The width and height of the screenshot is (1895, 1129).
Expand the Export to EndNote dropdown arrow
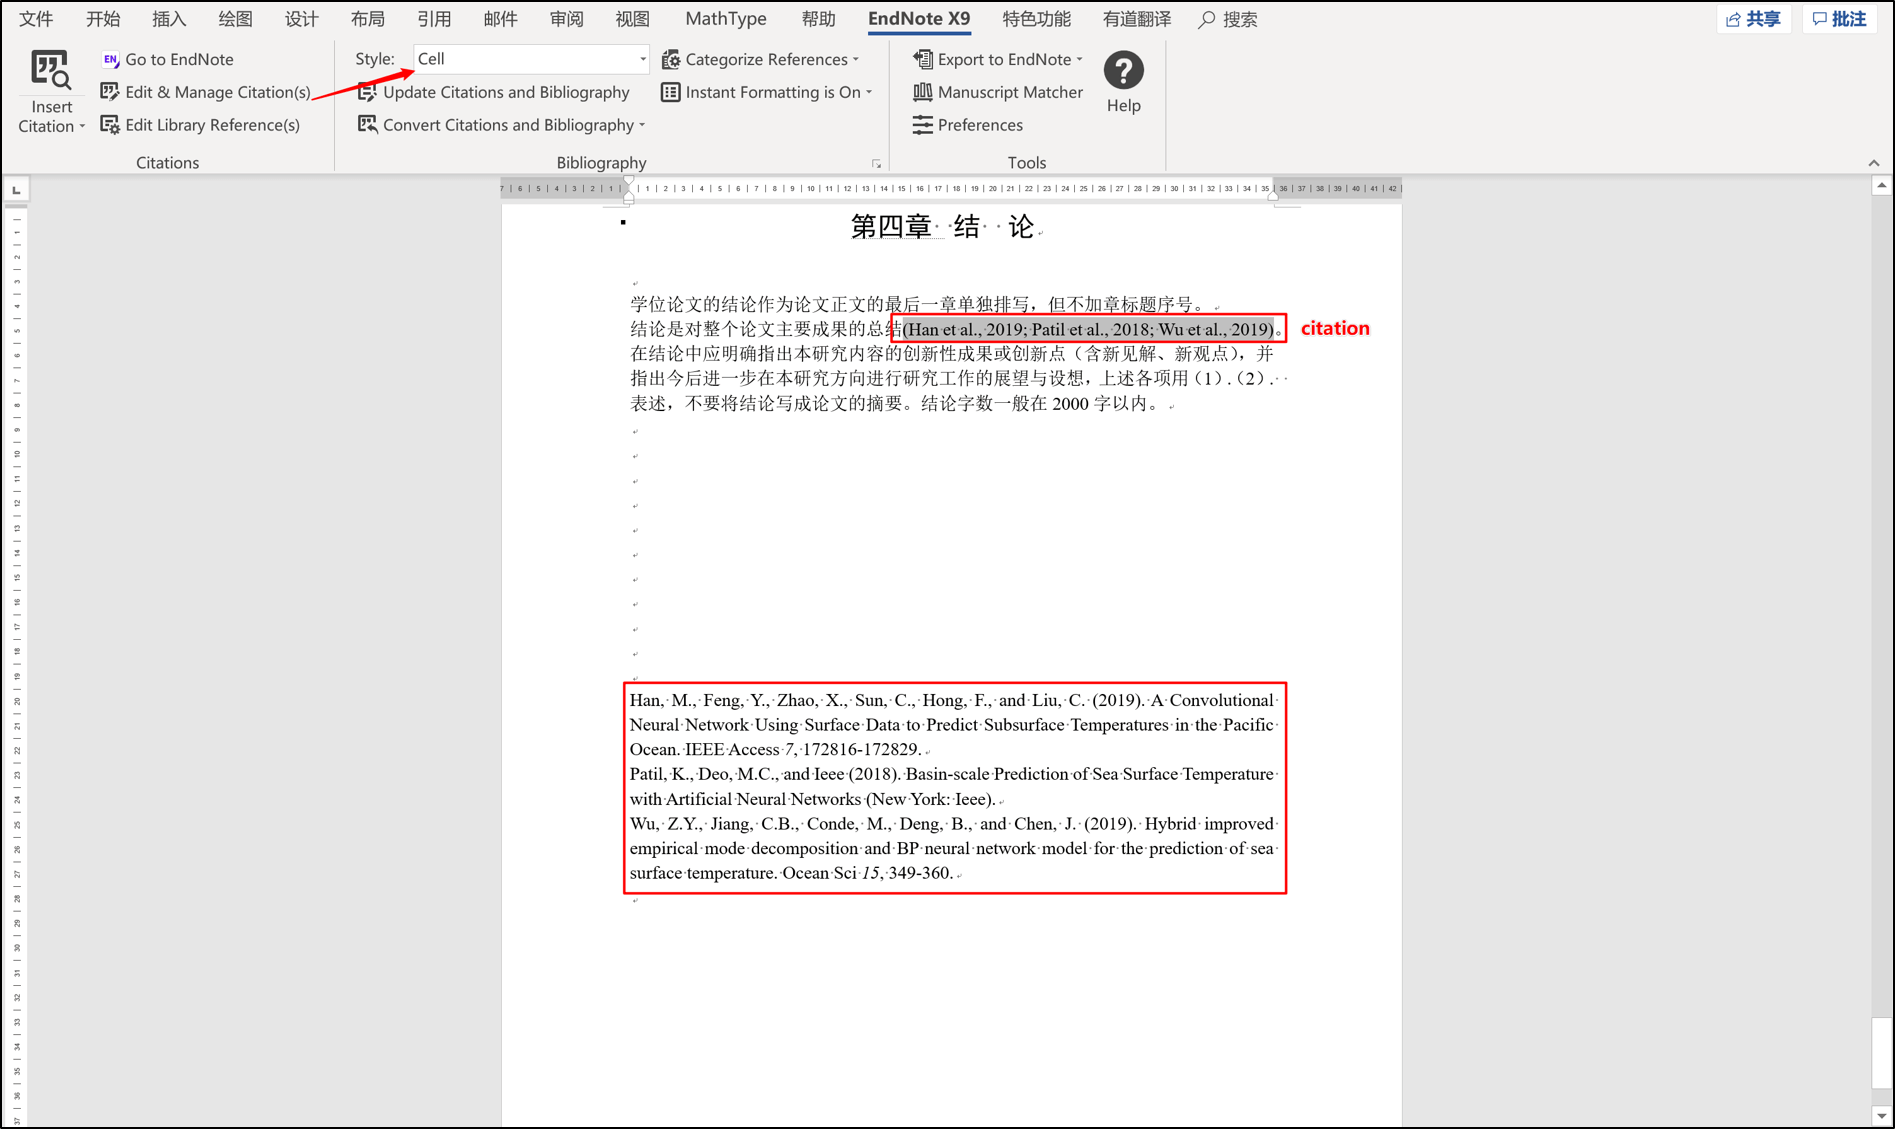[x=1079, y=61]
